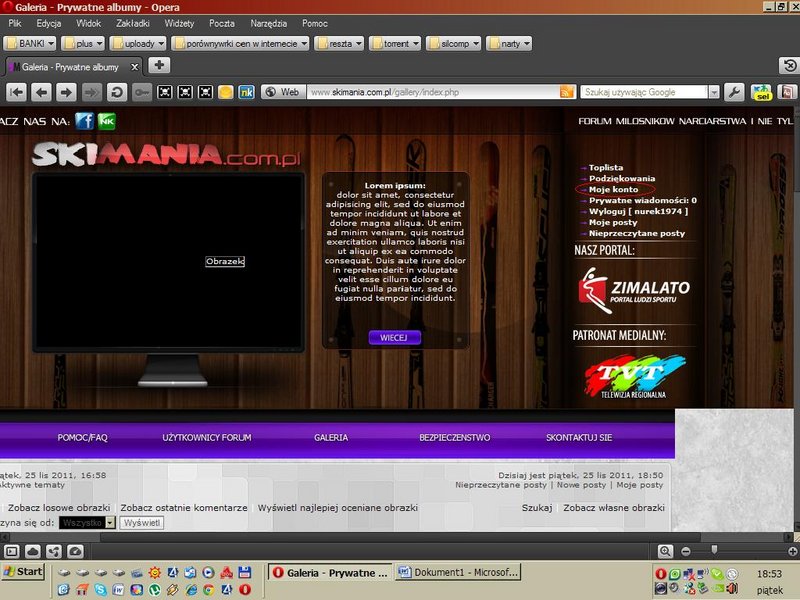
Task: Open Skype from the quick launch bar
Action: click(x=101, y=590)
